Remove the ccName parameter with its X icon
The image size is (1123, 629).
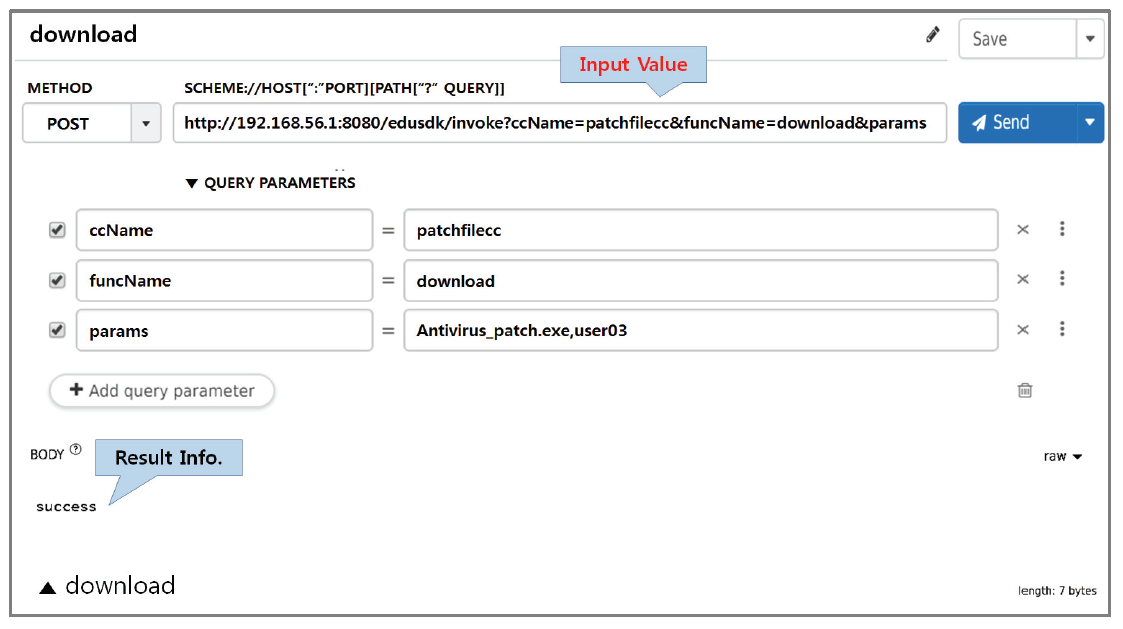tap(1023, 230)
